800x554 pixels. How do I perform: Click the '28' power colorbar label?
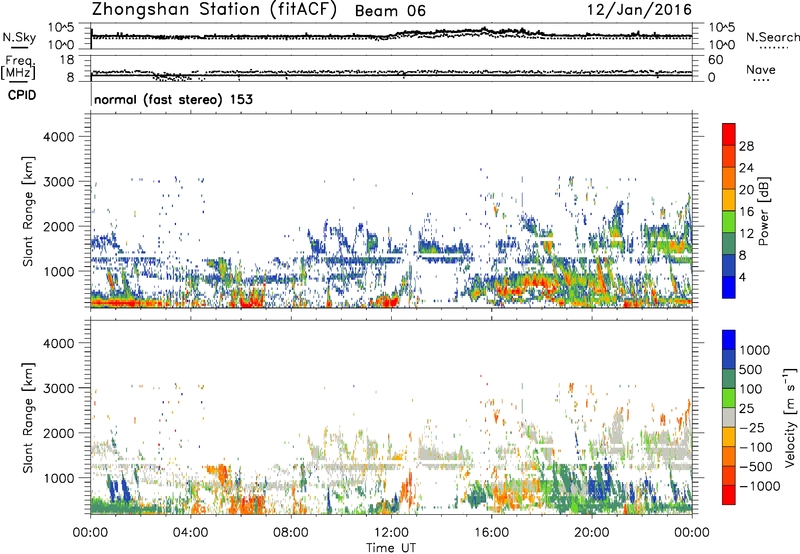coord(746,146)
